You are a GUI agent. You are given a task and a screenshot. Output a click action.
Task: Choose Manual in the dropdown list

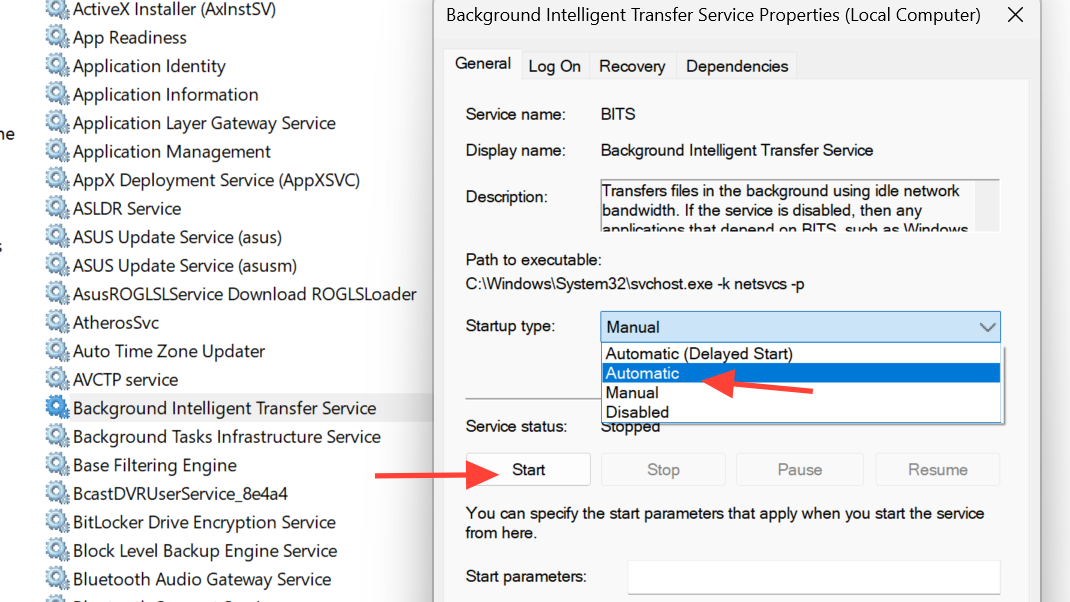(632, 393)
